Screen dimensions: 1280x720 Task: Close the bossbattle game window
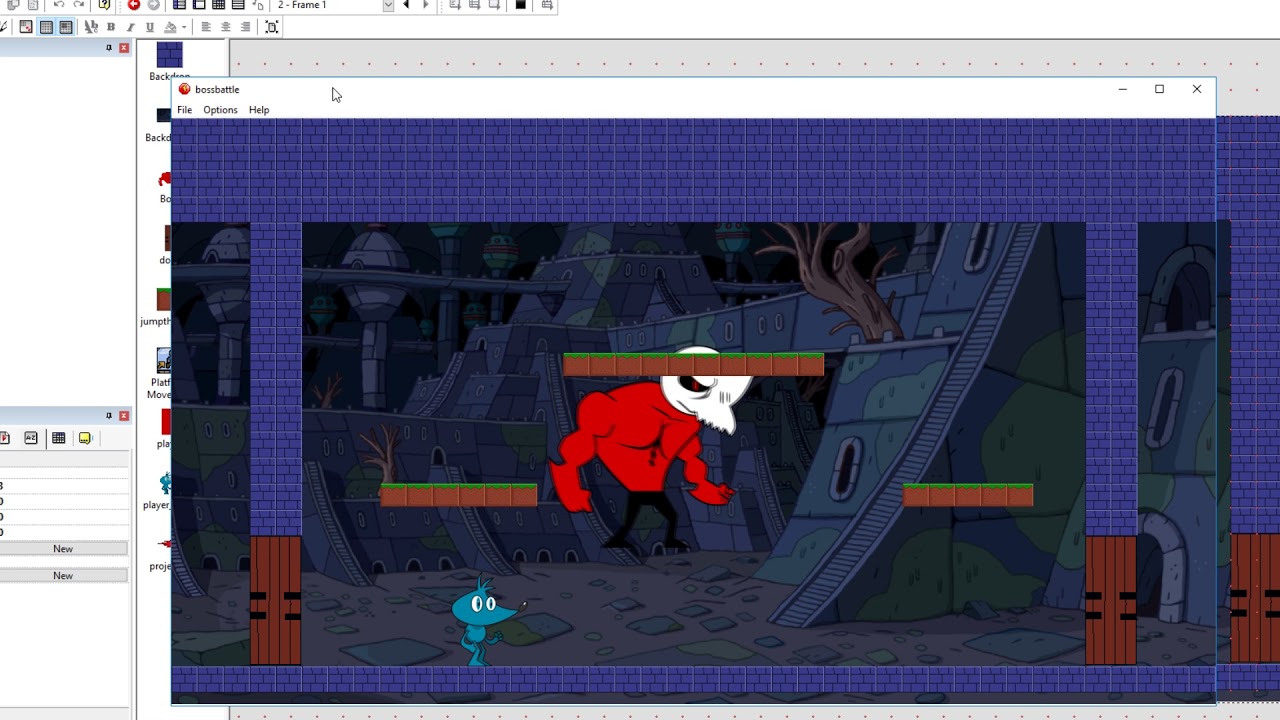tap(1197, 89)
